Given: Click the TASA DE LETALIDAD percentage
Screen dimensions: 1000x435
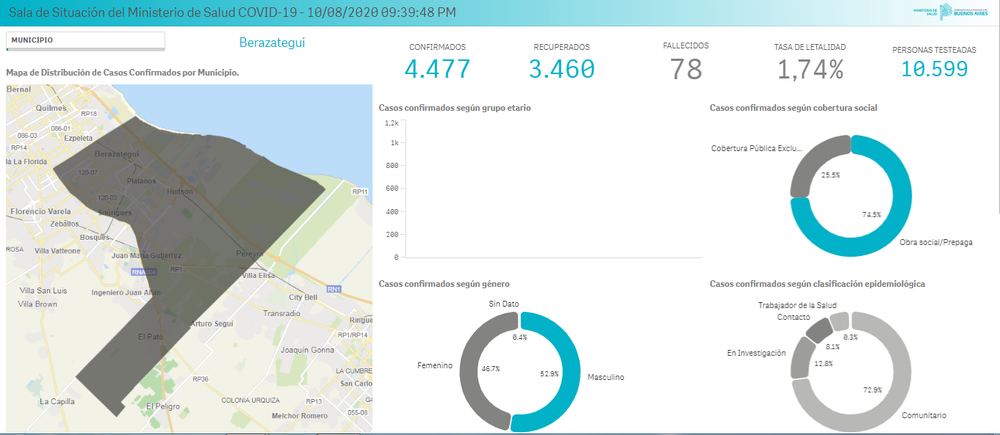Looking at the screenshot, I should point(810,69).
